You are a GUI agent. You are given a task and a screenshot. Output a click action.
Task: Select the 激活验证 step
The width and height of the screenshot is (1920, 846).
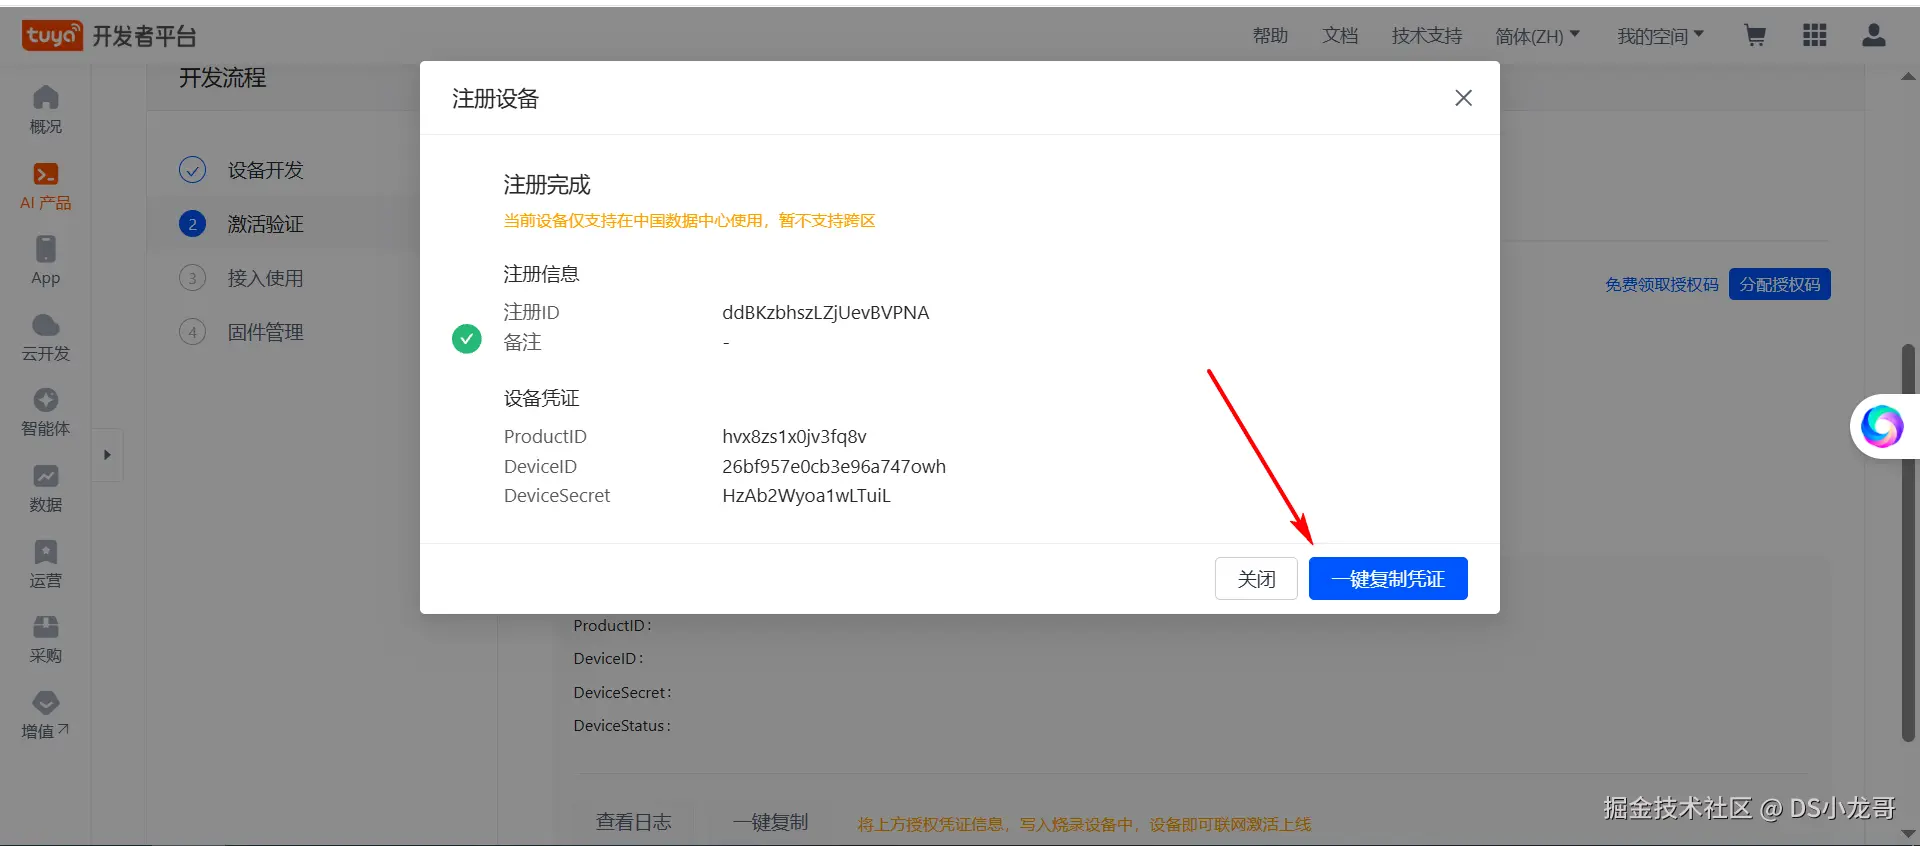pos(265,224)
